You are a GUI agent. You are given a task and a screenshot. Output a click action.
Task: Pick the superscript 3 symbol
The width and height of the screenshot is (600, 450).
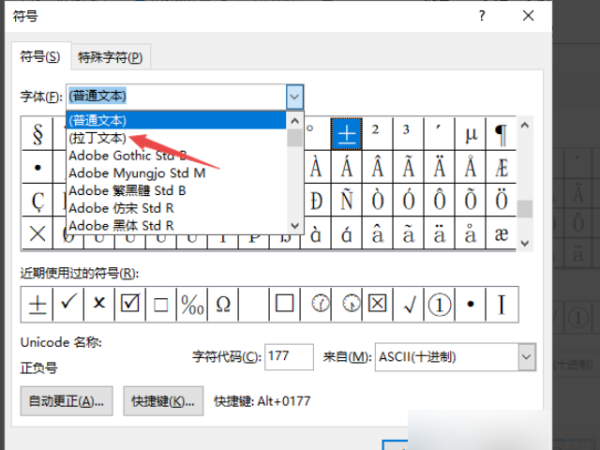click(408, 134)
